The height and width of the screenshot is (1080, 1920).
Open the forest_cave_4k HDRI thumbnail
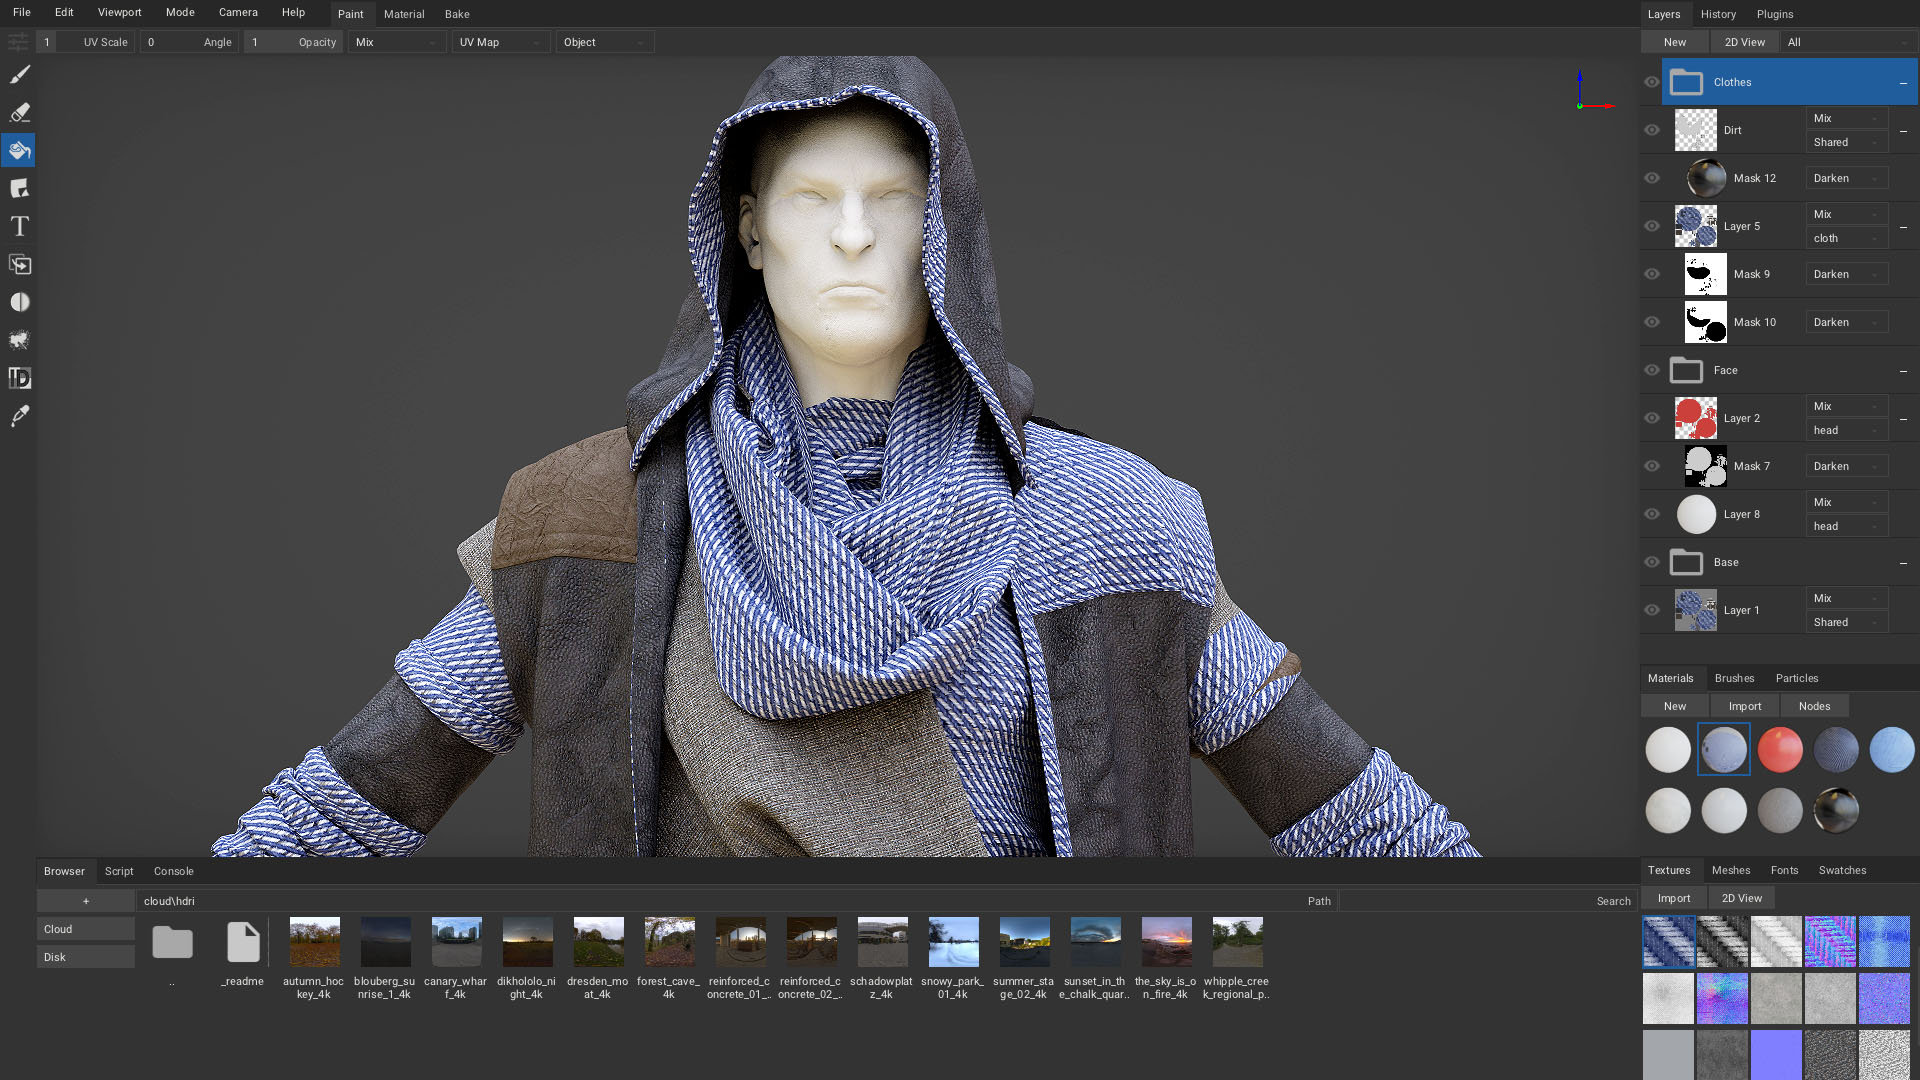[x=668, y=941]
